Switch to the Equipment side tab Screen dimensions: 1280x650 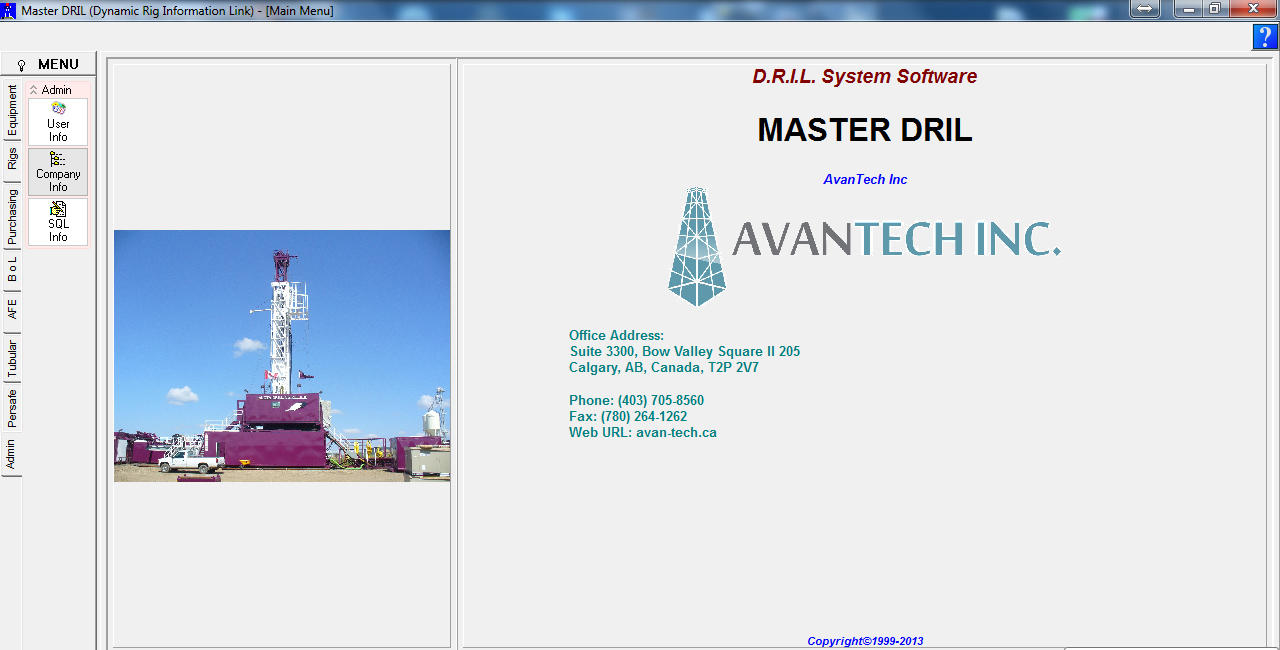(12, 110)
